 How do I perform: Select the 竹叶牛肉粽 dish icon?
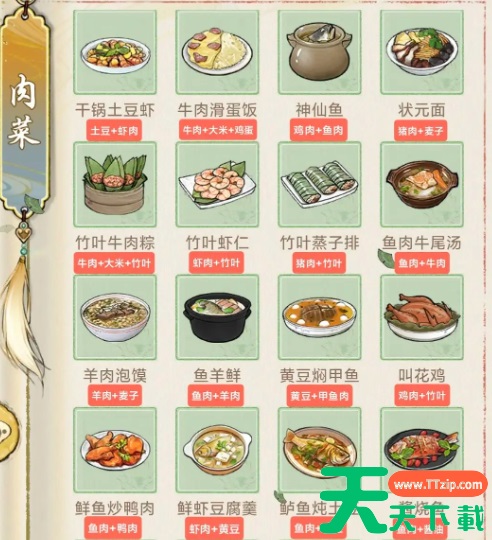[x=115, y=184]
